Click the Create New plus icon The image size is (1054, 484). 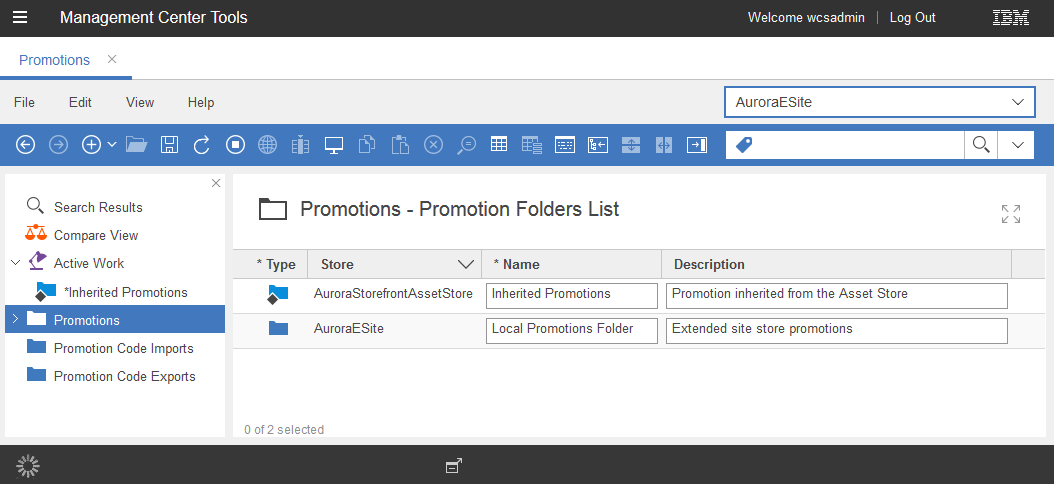pyautogui.click(x=91, y=145)
